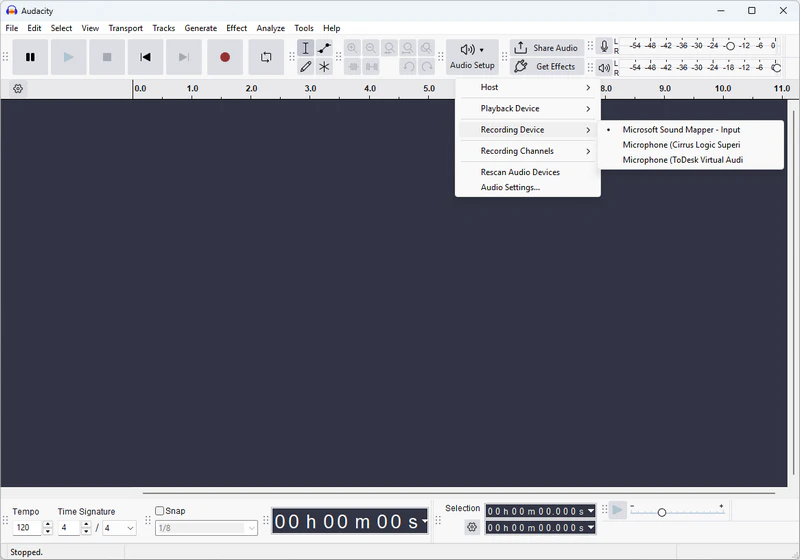Open the Tools menu
The image size is (800, 560).
pos(304,28)
